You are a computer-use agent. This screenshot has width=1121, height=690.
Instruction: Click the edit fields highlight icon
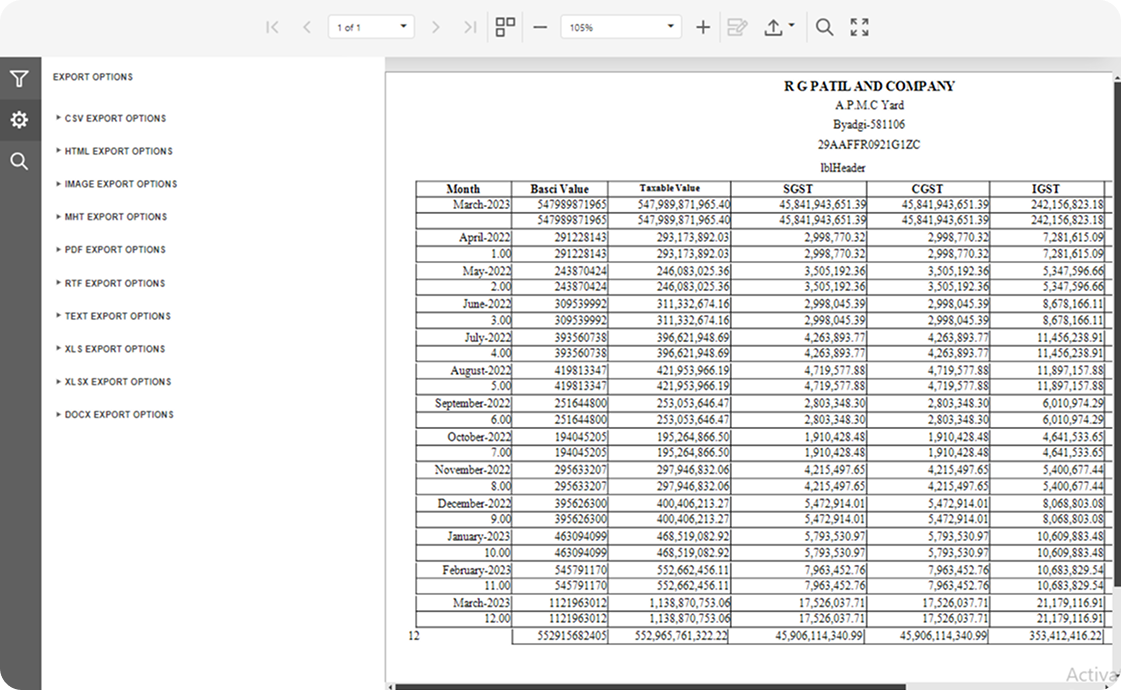pos(737,27)
